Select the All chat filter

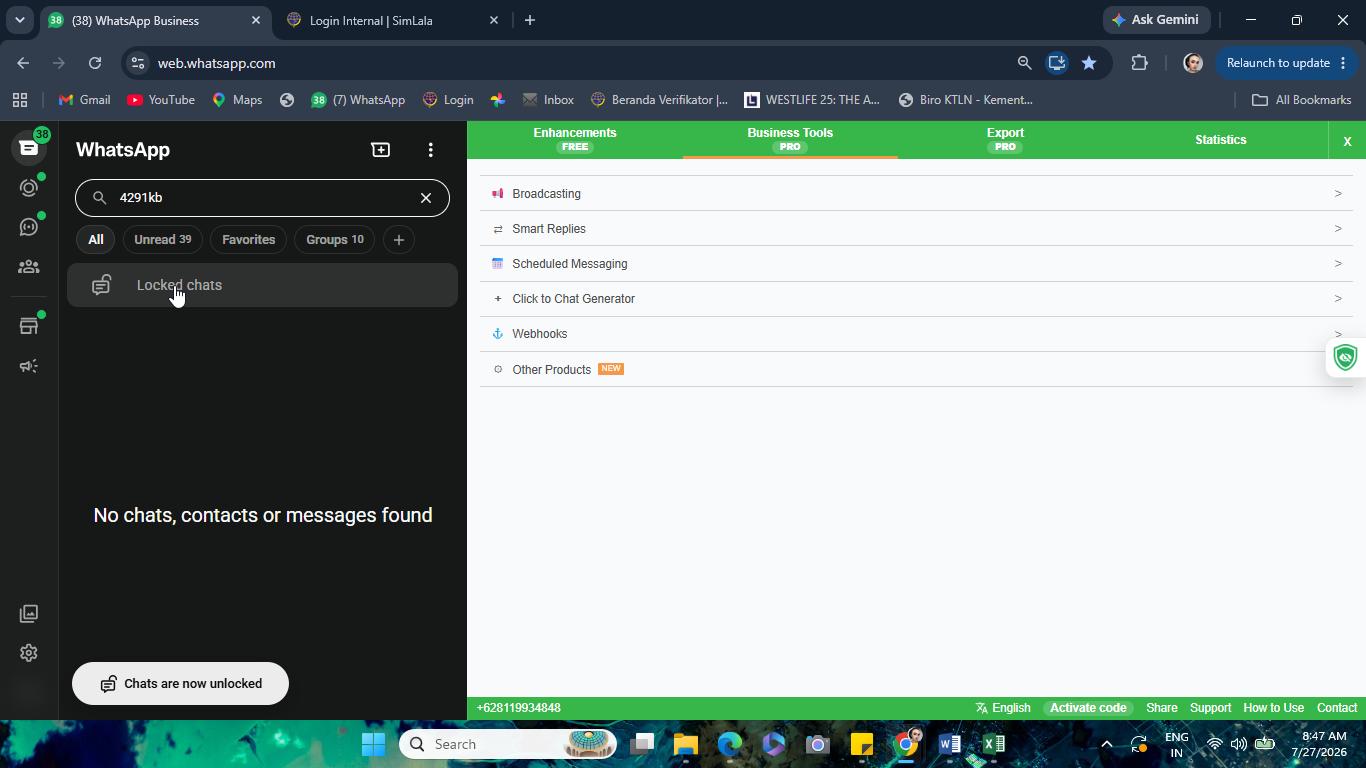click(95, 240)
